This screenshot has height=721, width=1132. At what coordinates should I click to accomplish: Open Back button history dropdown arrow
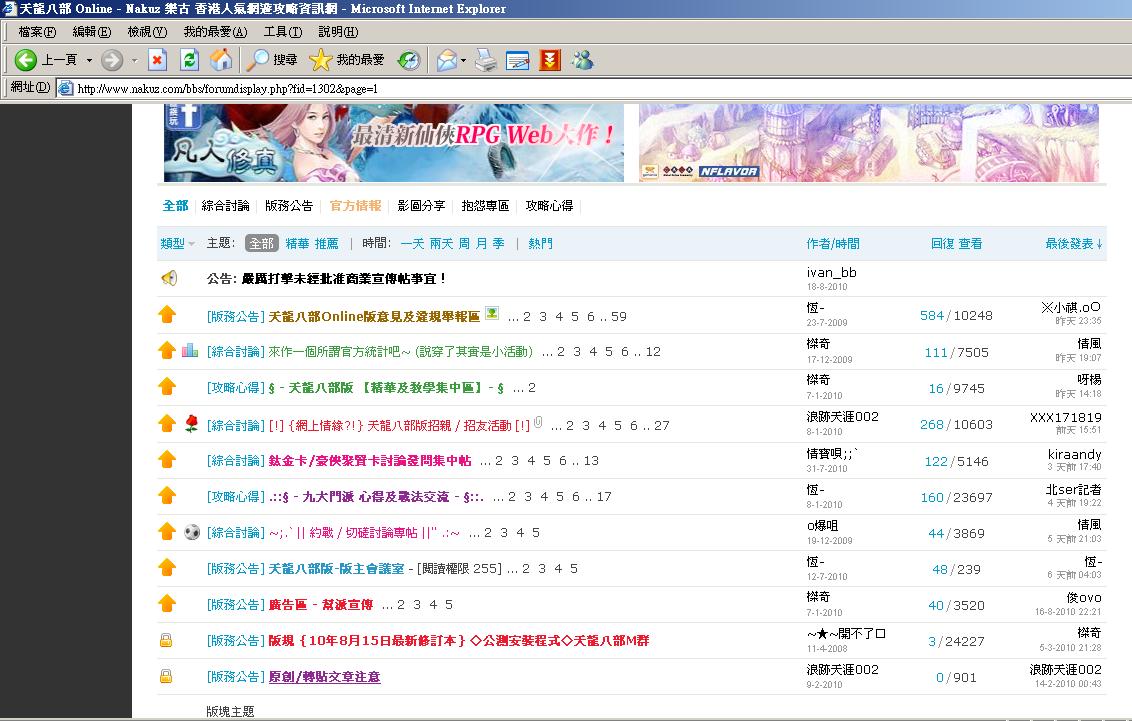[90, 60]
